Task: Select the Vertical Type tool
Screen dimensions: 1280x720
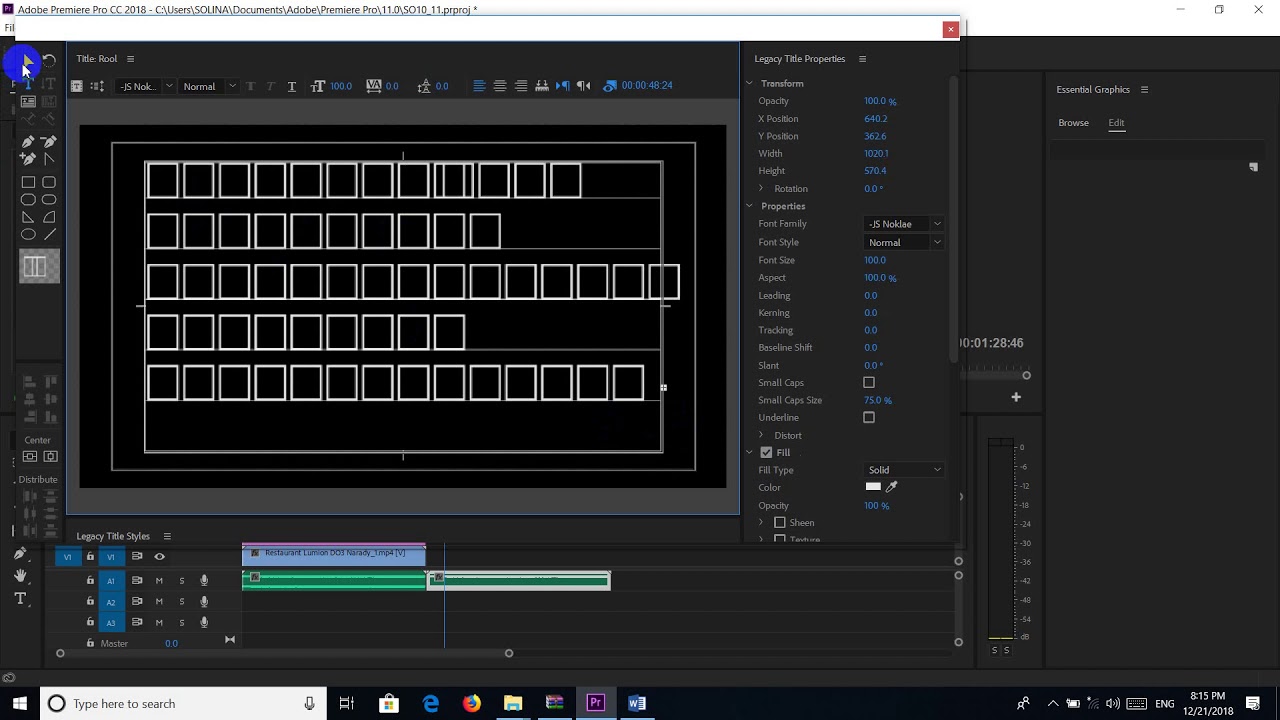Action: (x=49, y=83)
